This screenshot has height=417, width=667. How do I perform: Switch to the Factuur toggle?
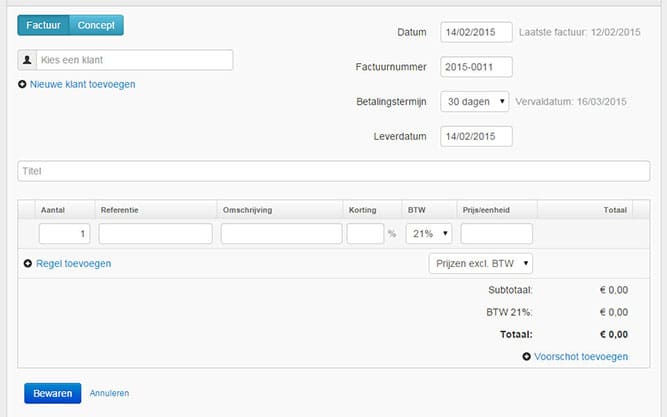tap(42, 25)
